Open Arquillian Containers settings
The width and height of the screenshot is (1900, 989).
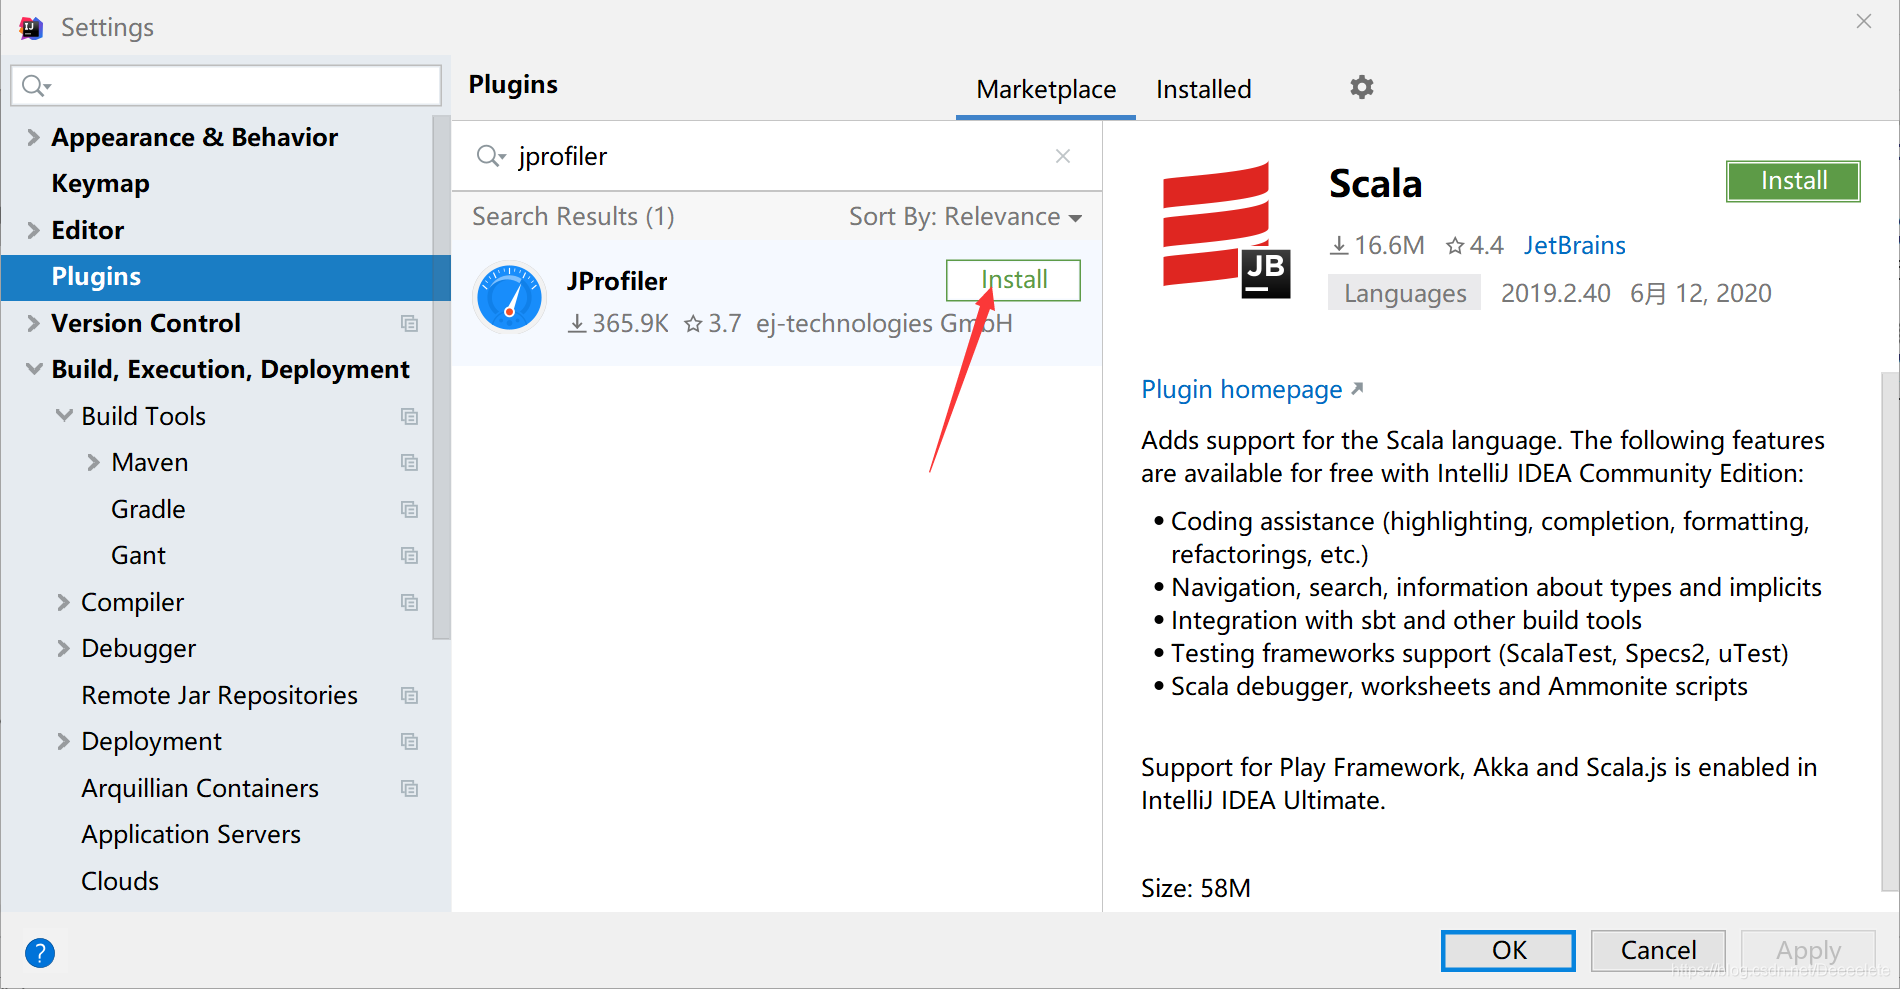click(x=200, y=788)
